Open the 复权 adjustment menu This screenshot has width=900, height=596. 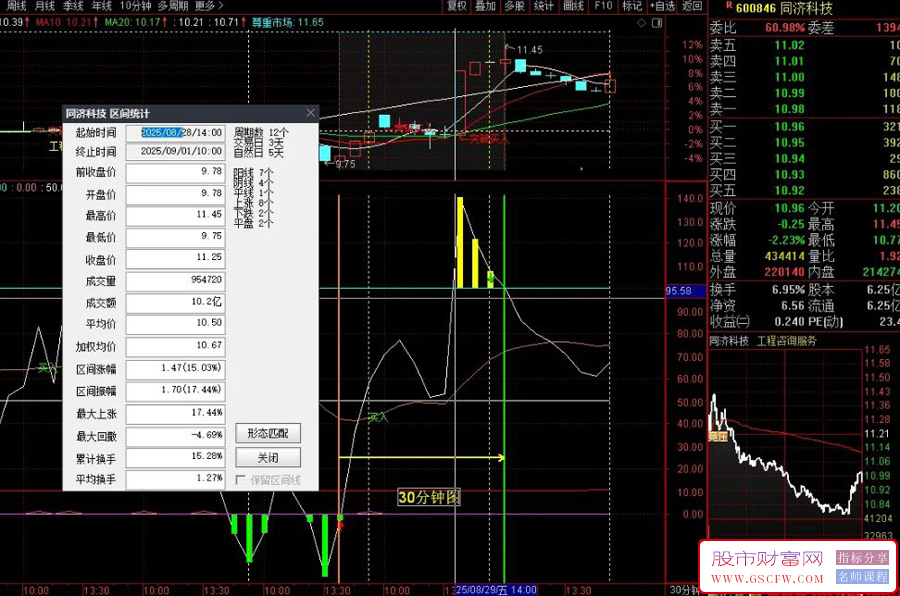(x=457, y=6)
